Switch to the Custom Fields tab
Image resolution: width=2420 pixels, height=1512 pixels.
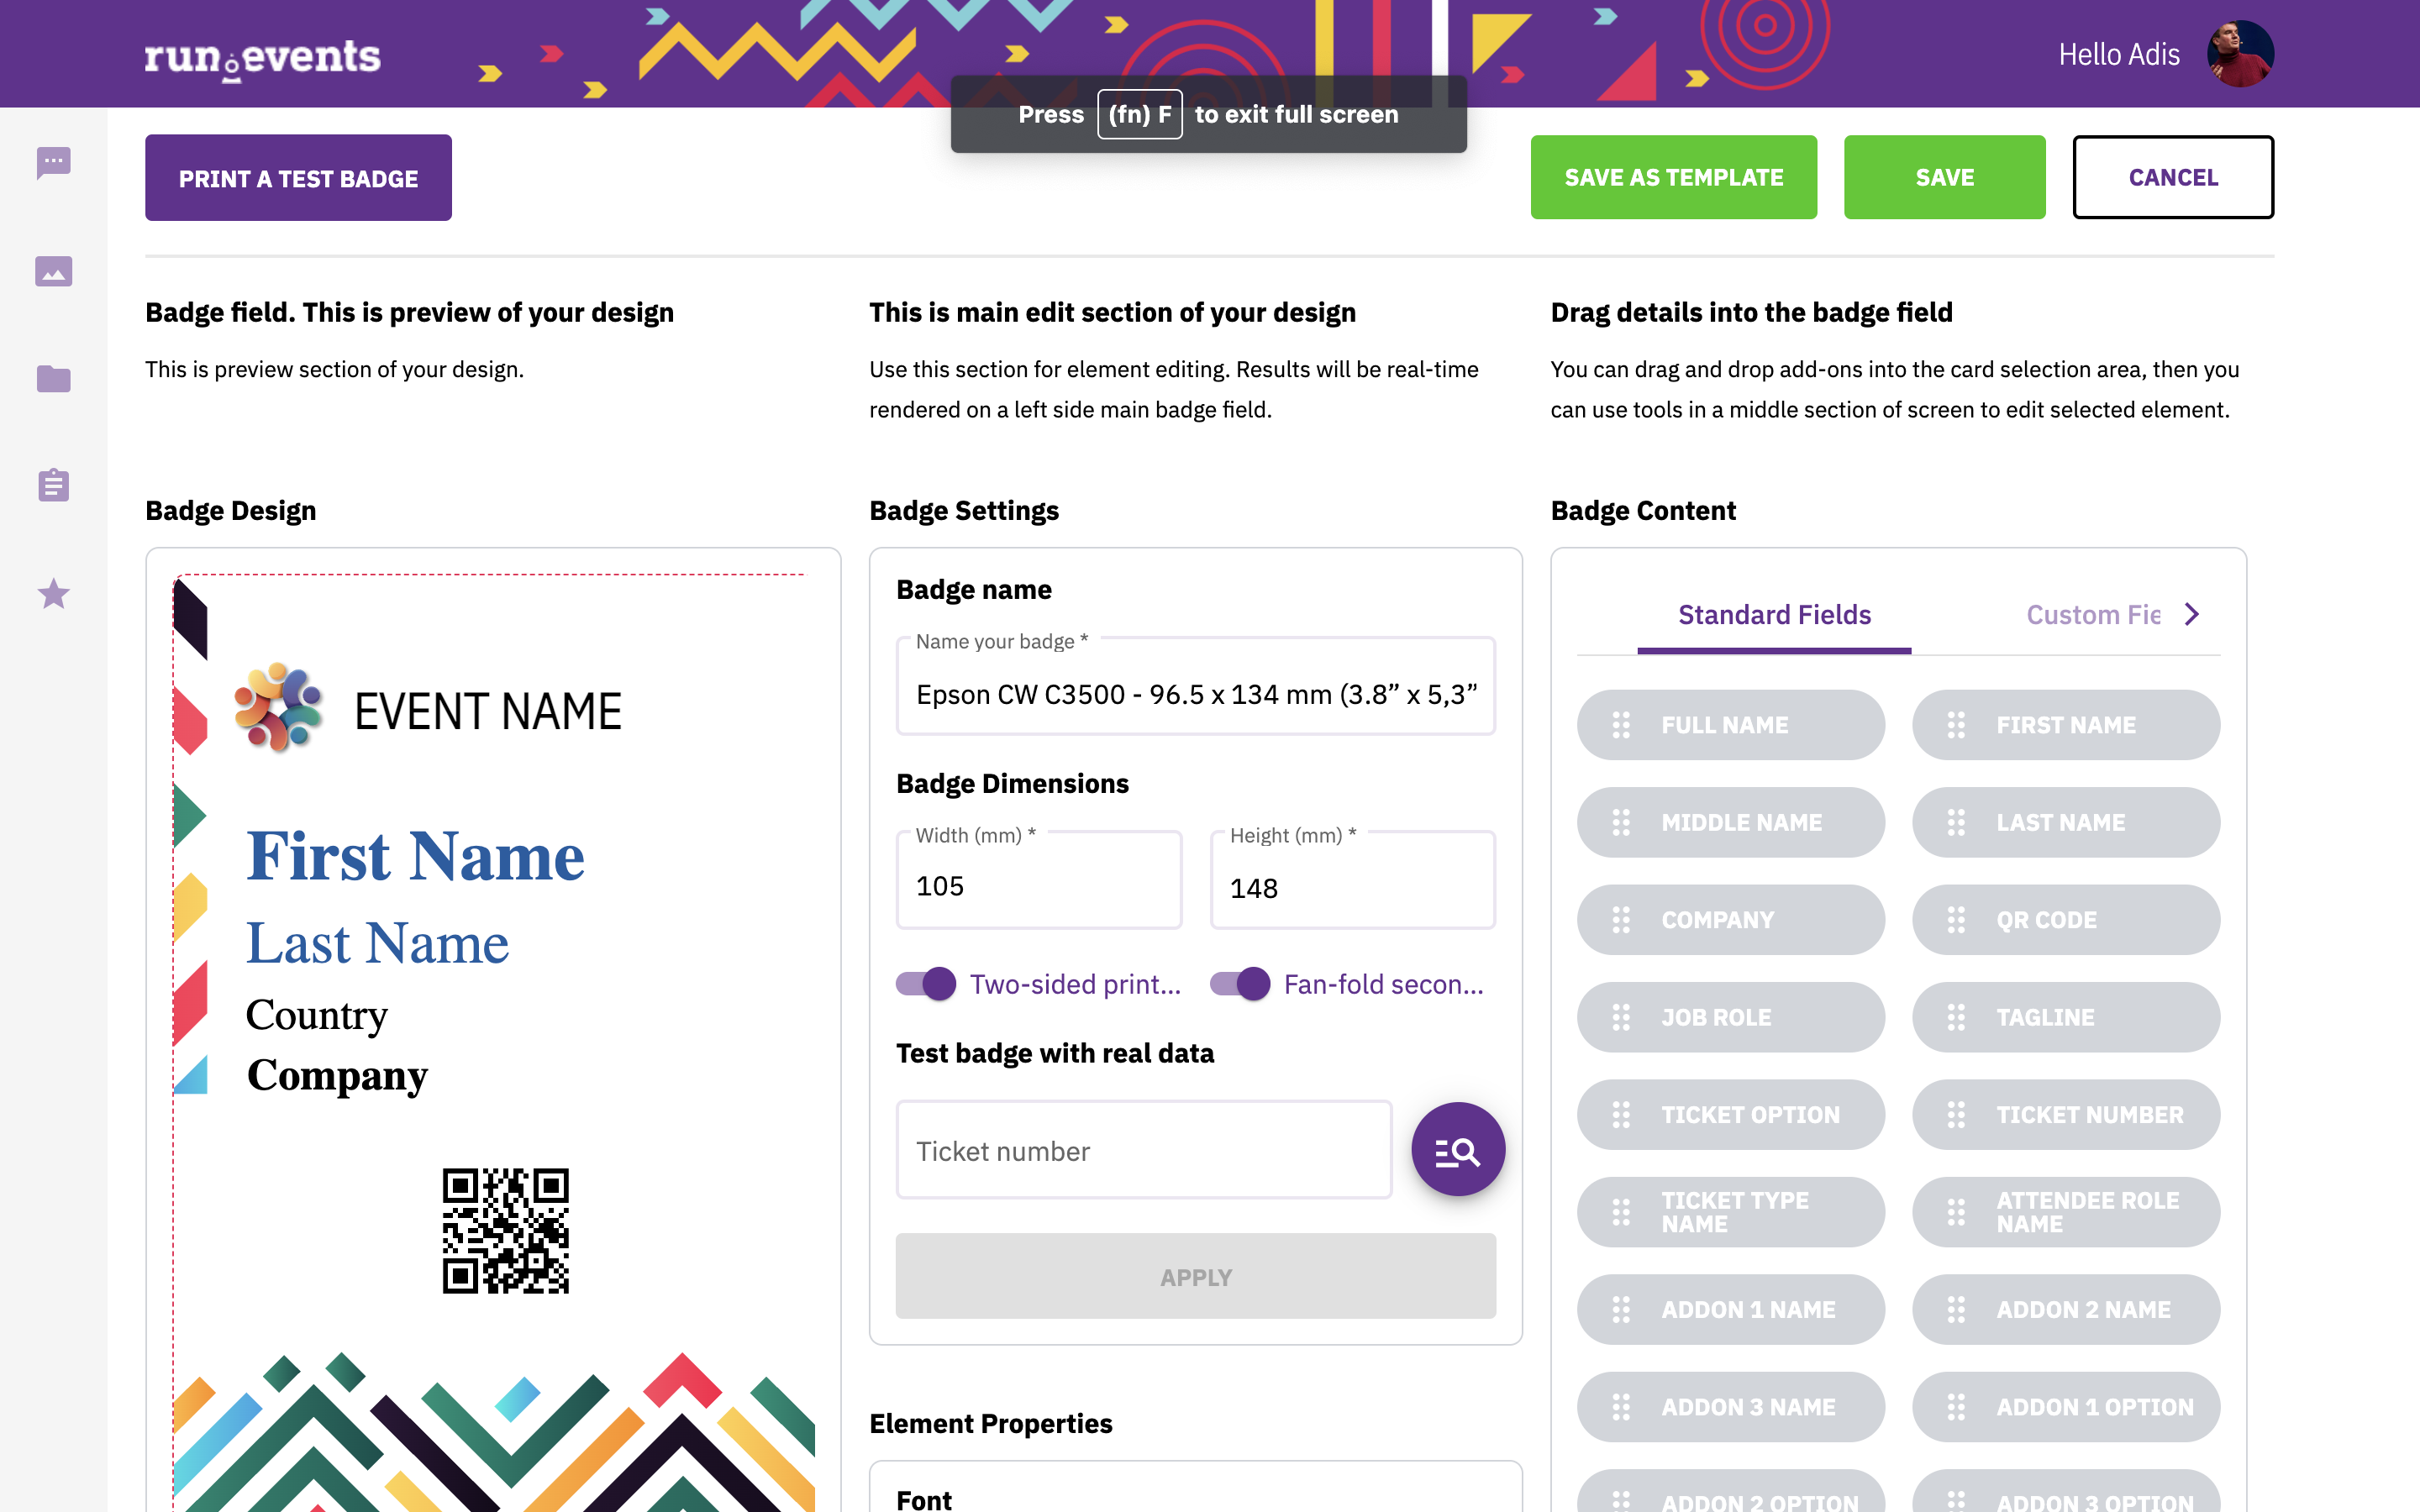coord(2093,615)
